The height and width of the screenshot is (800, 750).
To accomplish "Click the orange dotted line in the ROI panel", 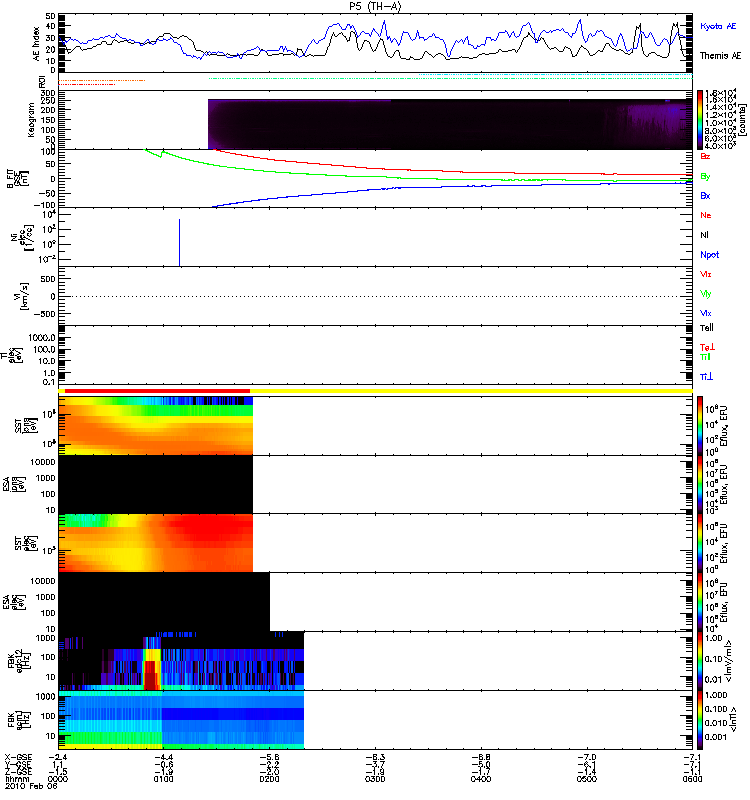I will (102, 81).
